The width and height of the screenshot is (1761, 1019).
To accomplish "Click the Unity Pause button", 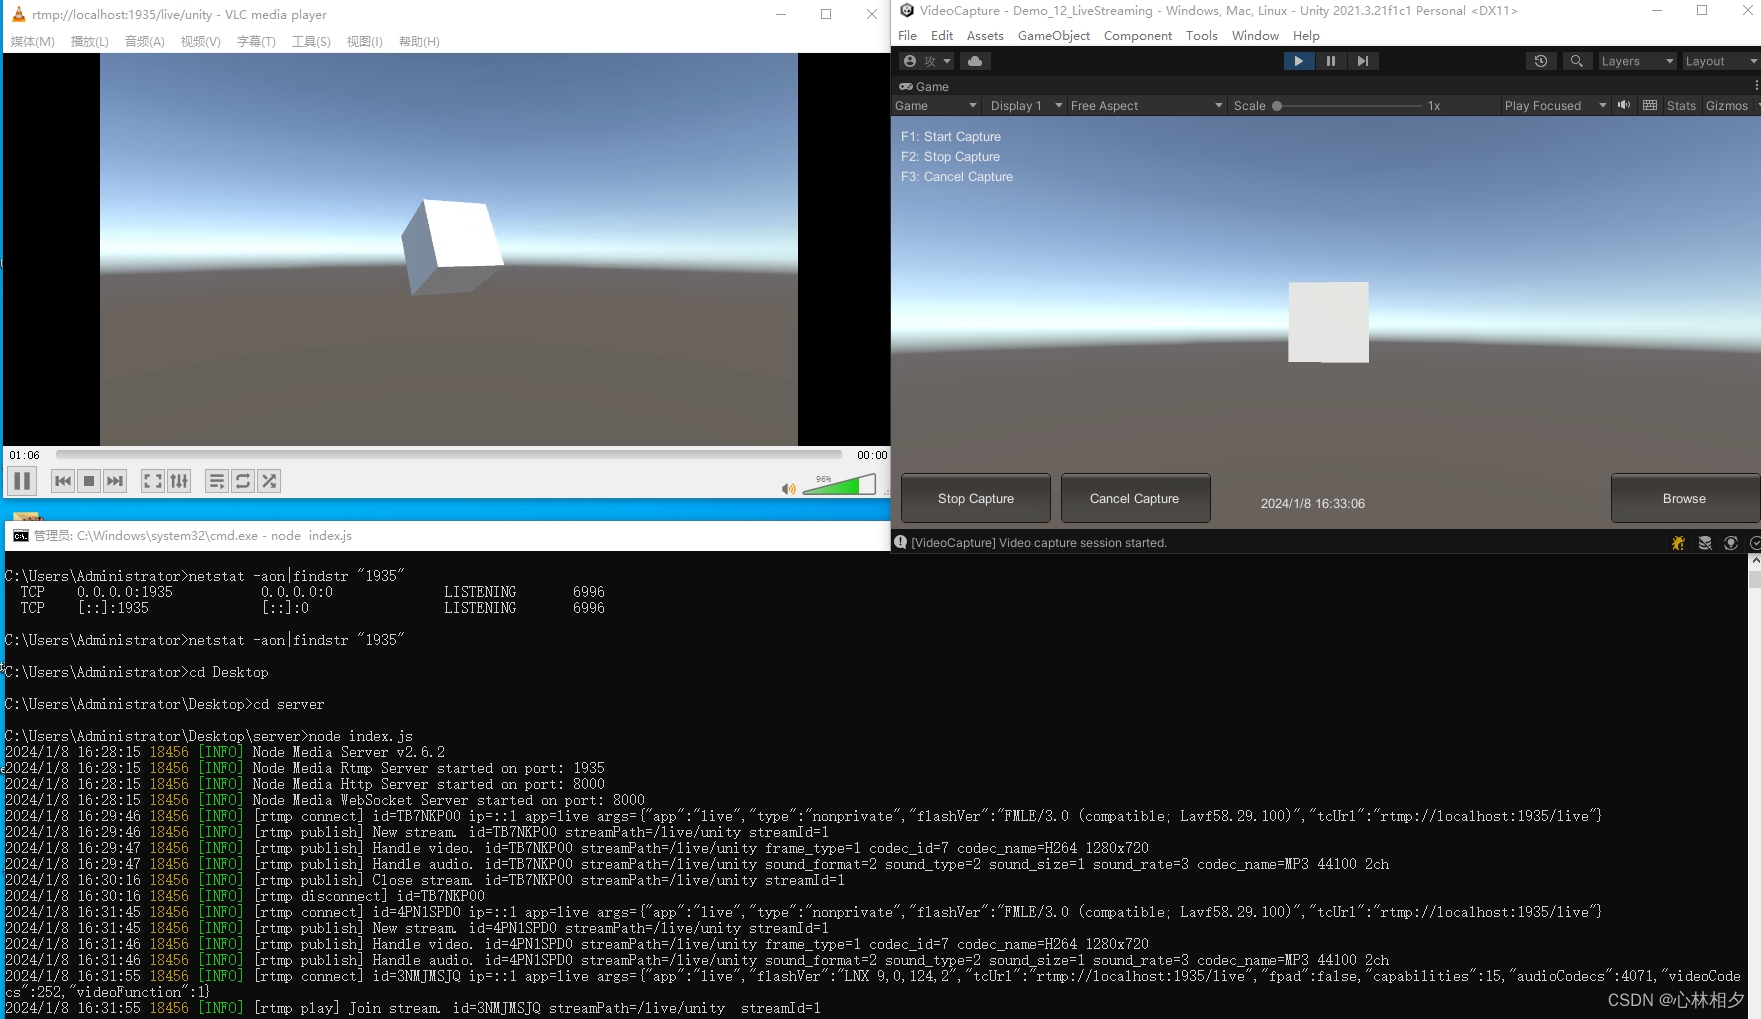I will point(1330,61).
